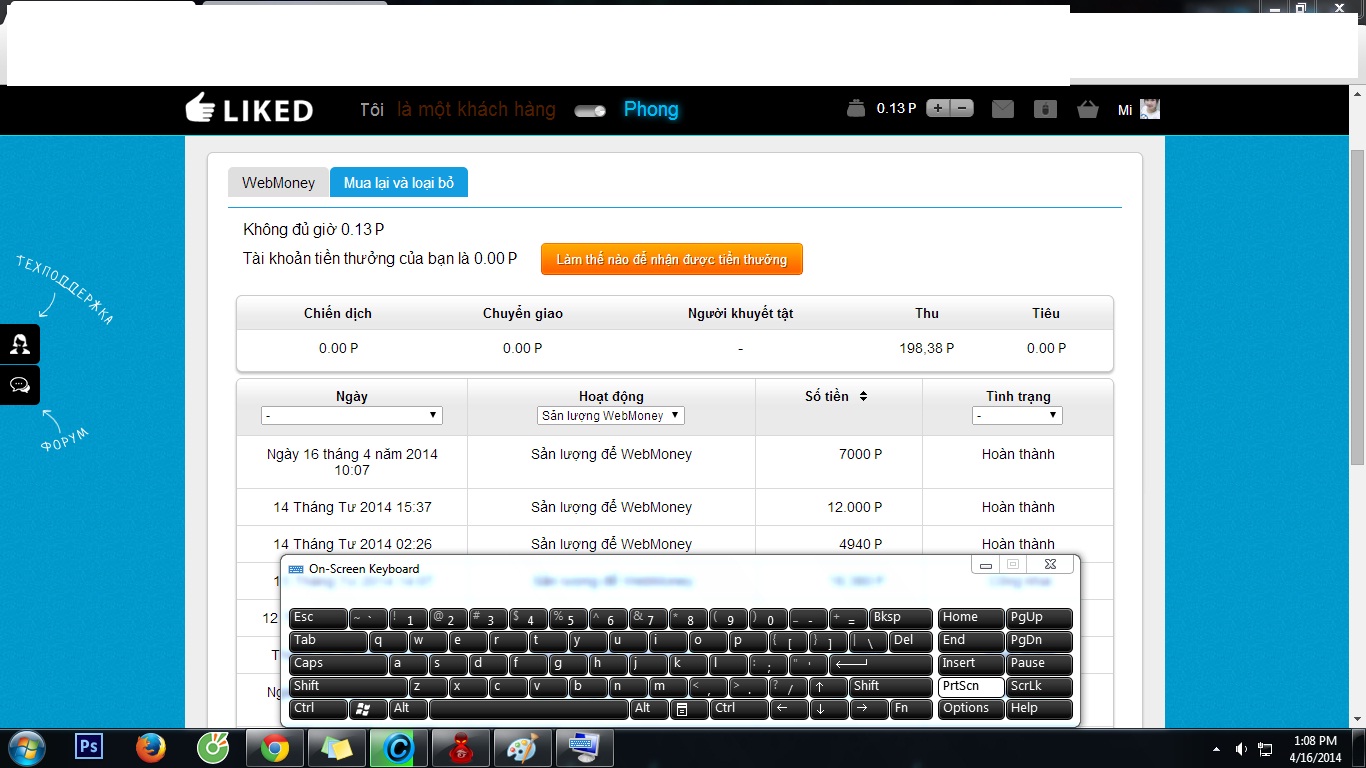The height and width of the screenshot is (768, 1366).
Task: Click the LIKED hand logo
Action: (249, 109)
